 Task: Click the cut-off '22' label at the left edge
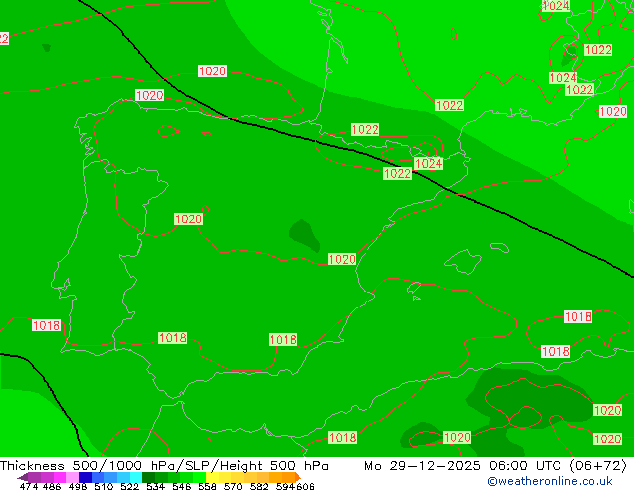coord(4,39)
